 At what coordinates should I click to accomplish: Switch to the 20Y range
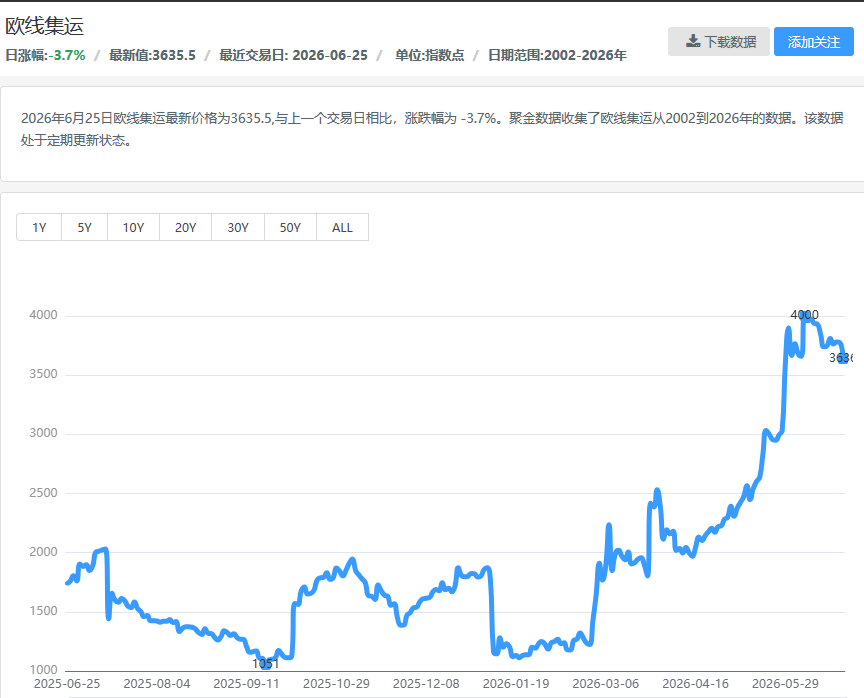click(x=185, y=227)
